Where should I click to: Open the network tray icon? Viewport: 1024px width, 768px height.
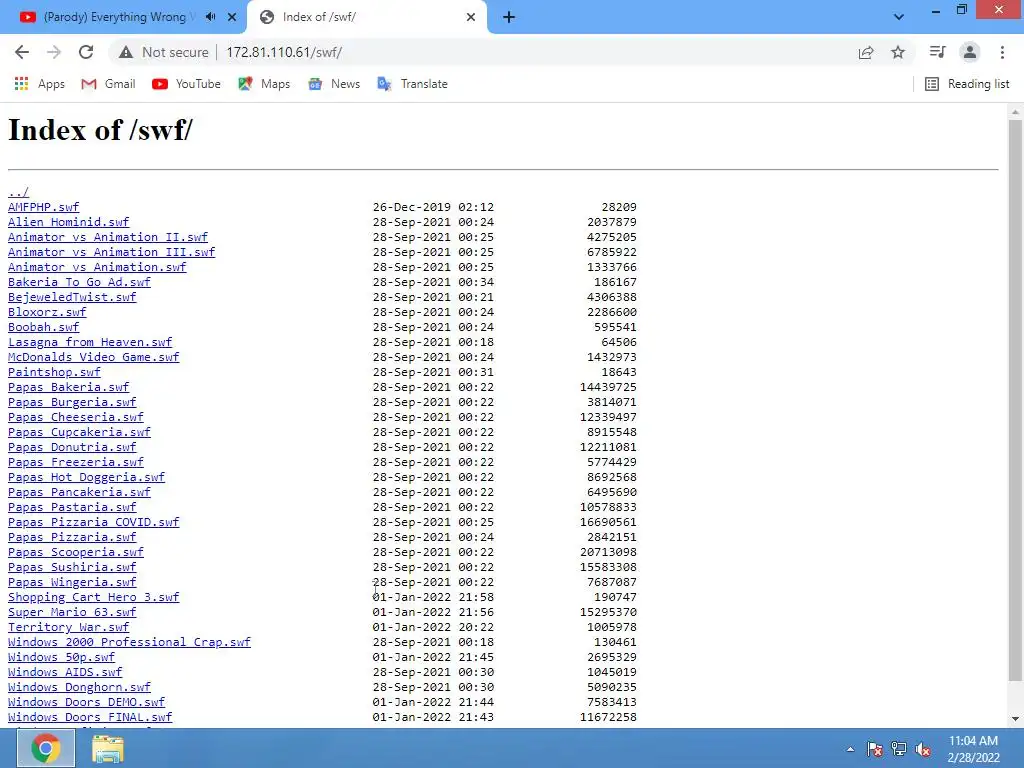[899, 749]
